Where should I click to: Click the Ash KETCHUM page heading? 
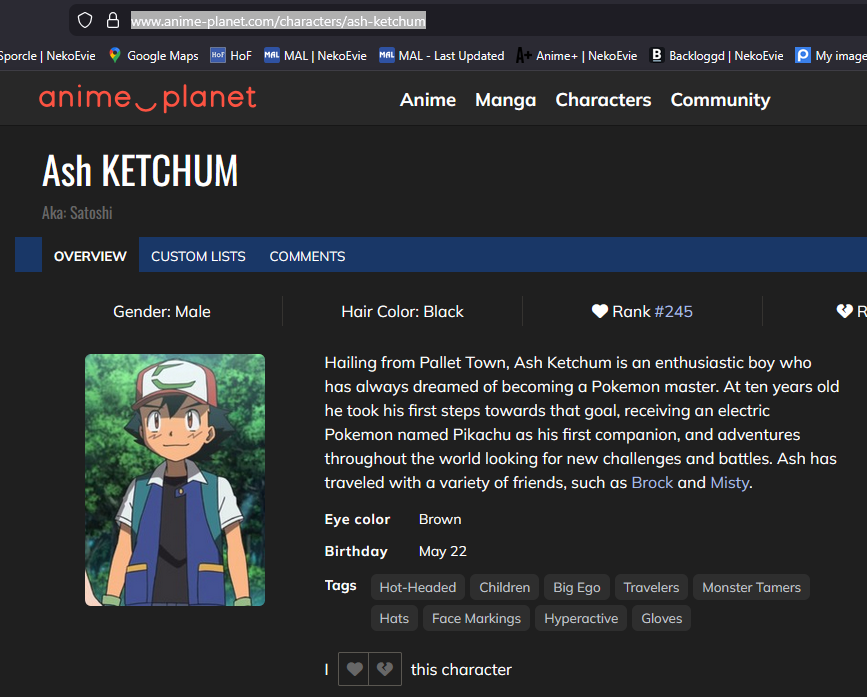click(140, 171)
